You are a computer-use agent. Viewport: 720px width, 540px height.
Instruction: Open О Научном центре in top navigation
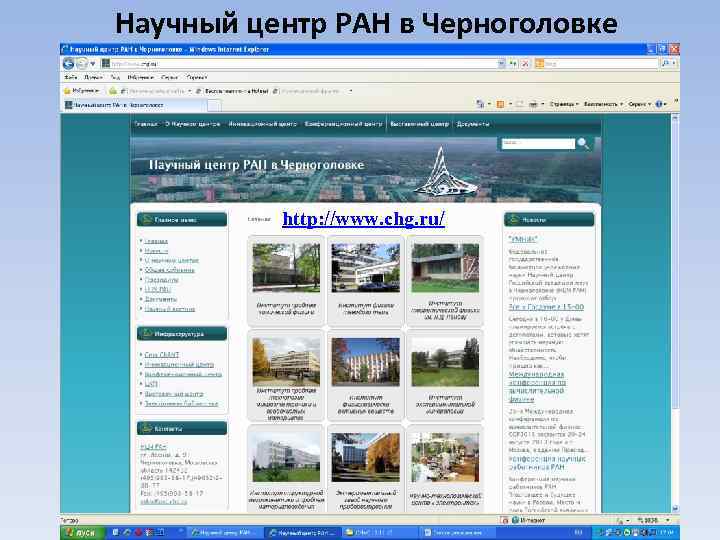tap(193, 124)
